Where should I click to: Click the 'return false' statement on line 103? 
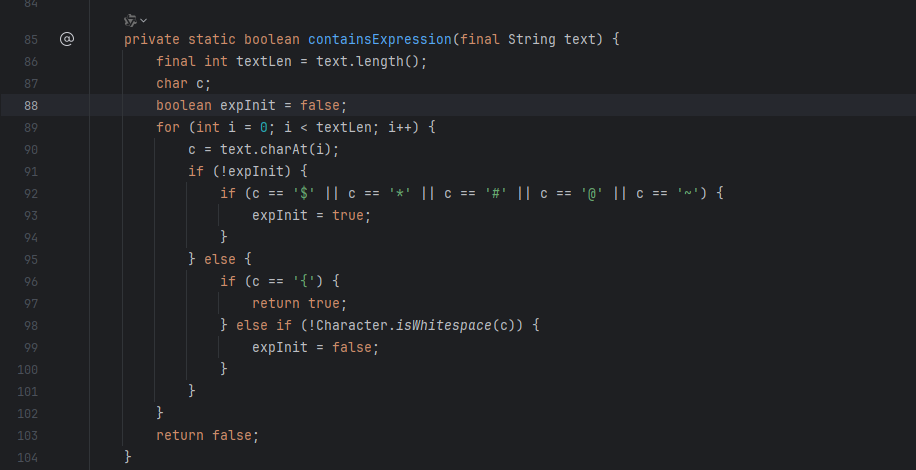206,435
